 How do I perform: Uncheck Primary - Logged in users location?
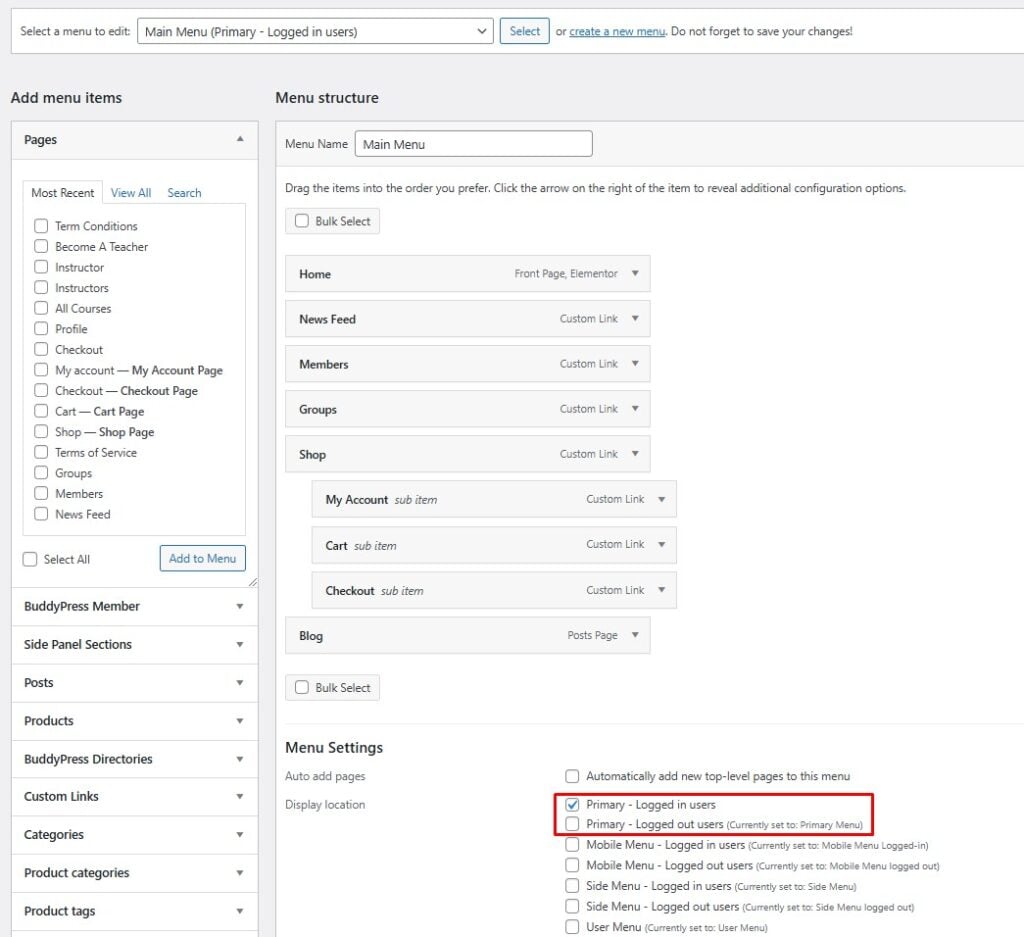point(572,804)
